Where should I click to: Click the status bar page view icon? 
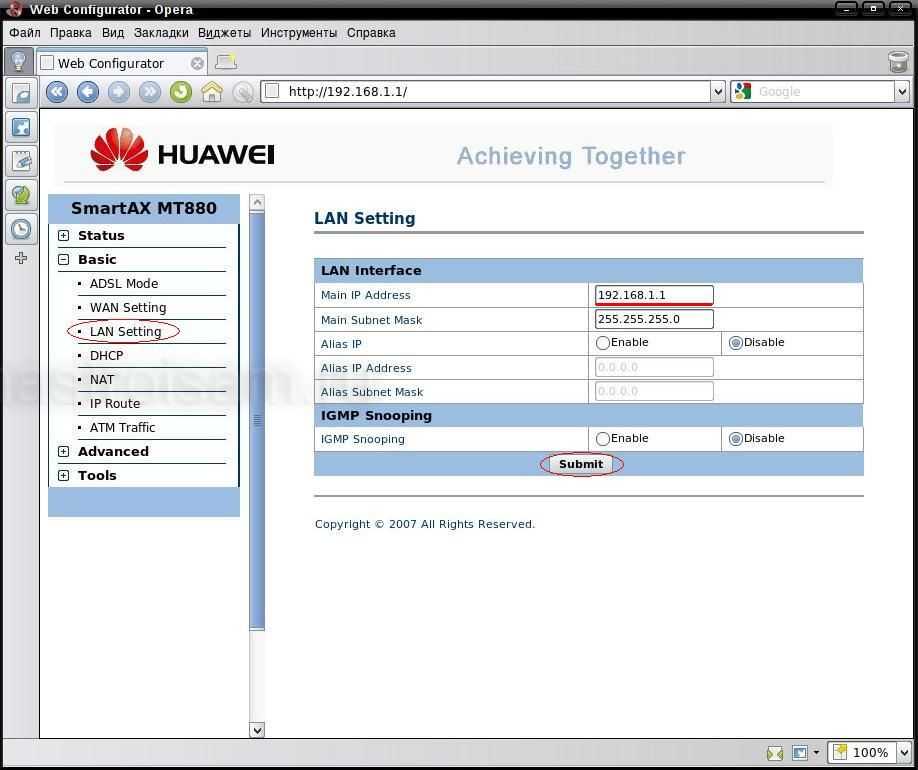click(800, 752)
